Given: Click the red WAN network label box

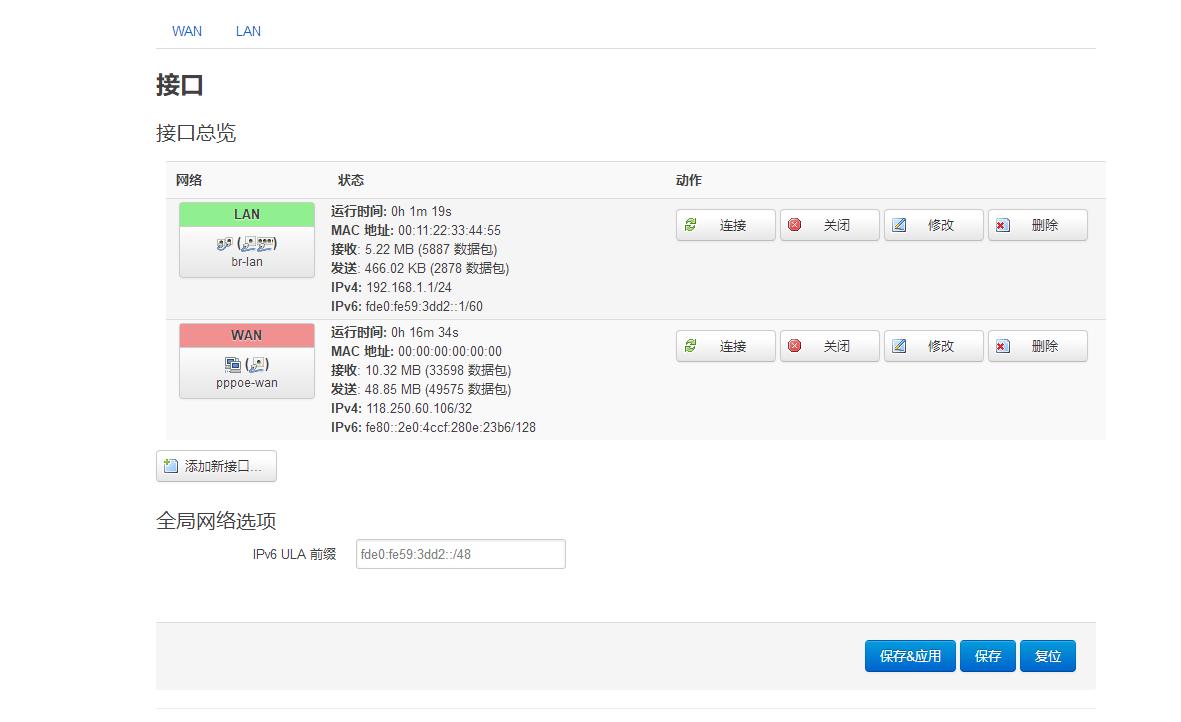Looking at the screenshot, I should (x=246, y=334).
